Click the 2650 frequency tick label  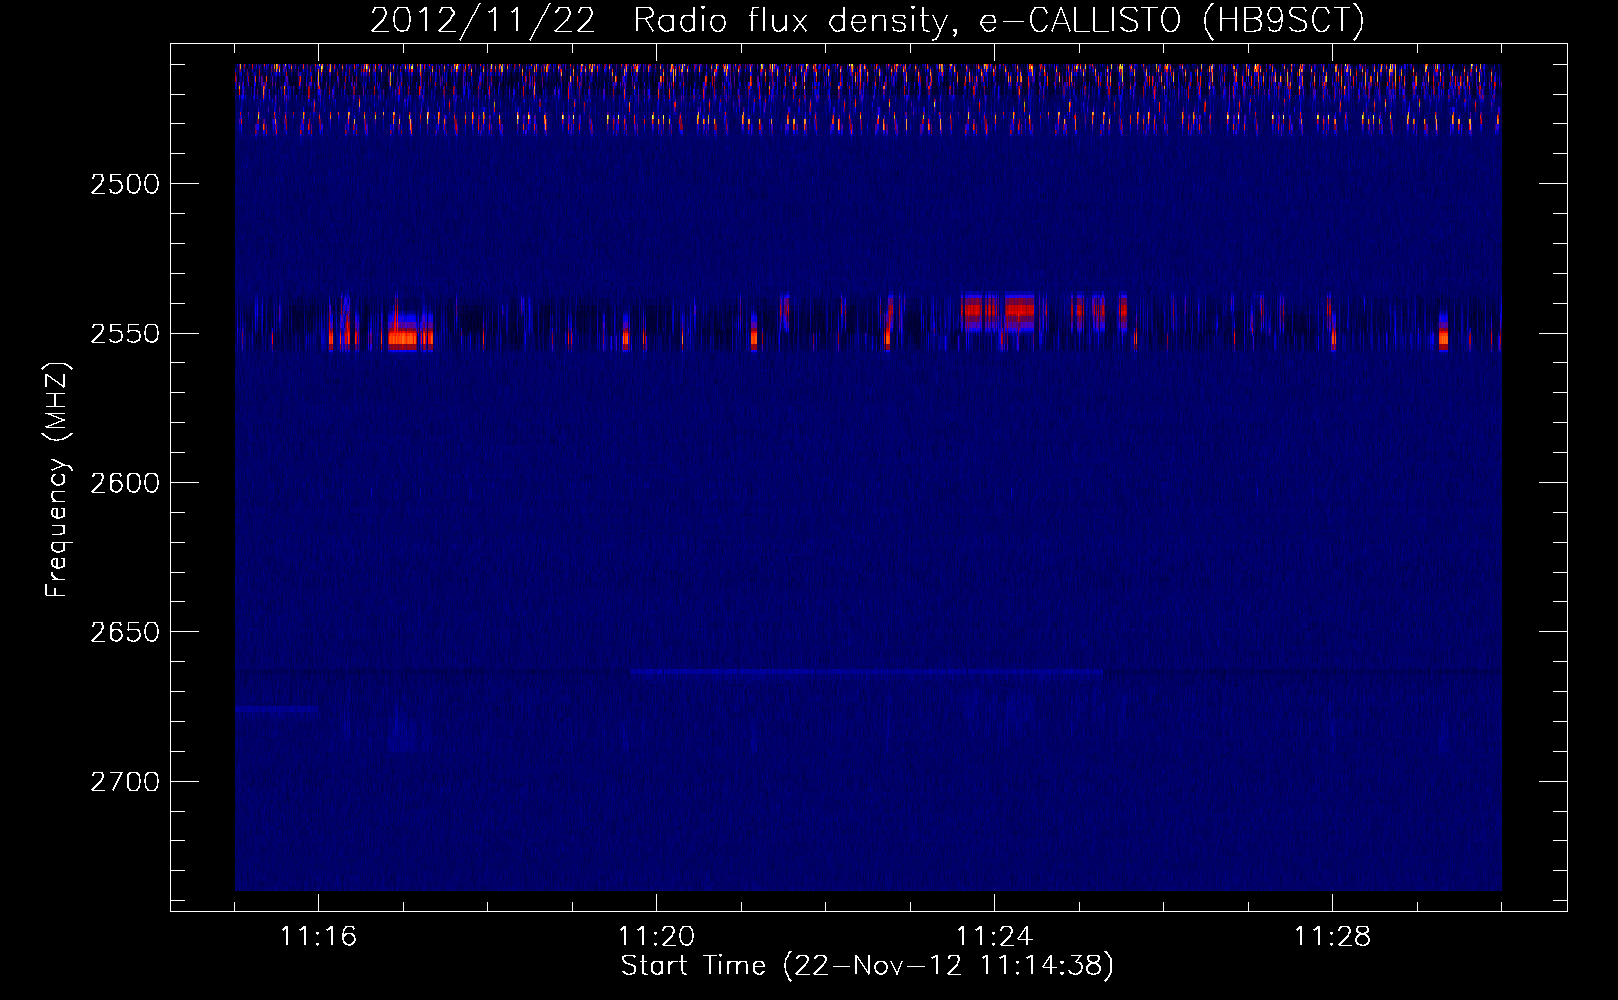(x=125, y=632)
